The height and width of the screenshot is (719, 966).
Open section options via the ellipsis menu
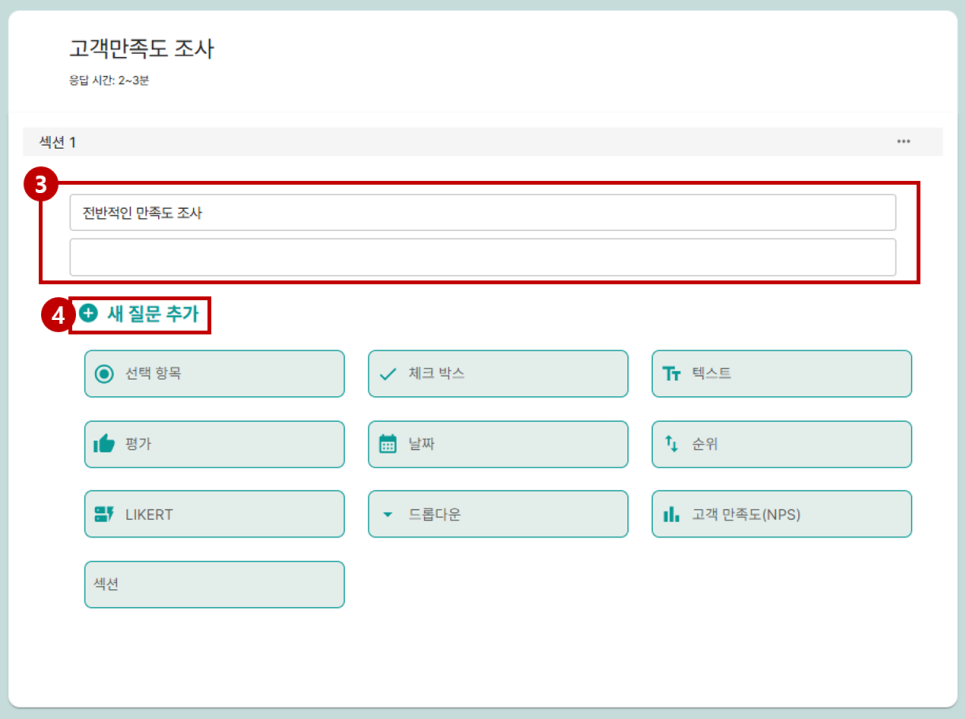(902, 141)
